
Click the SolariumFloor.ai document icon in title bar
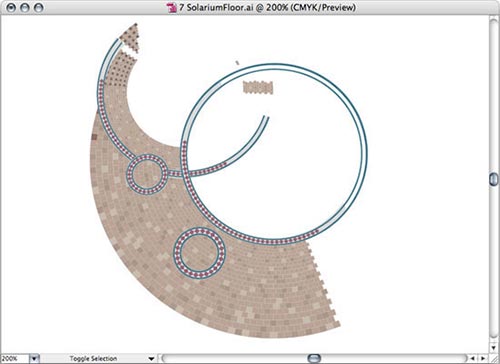tap(172, 7)
